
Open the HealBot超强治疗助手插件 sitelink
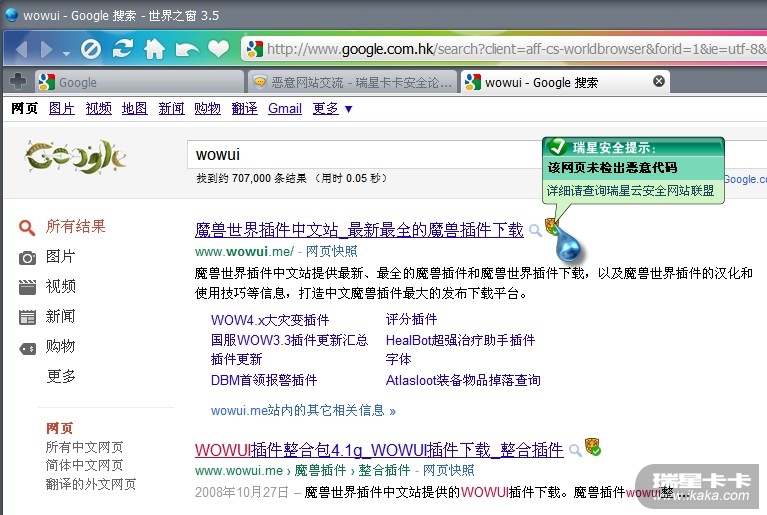[460, 340]
